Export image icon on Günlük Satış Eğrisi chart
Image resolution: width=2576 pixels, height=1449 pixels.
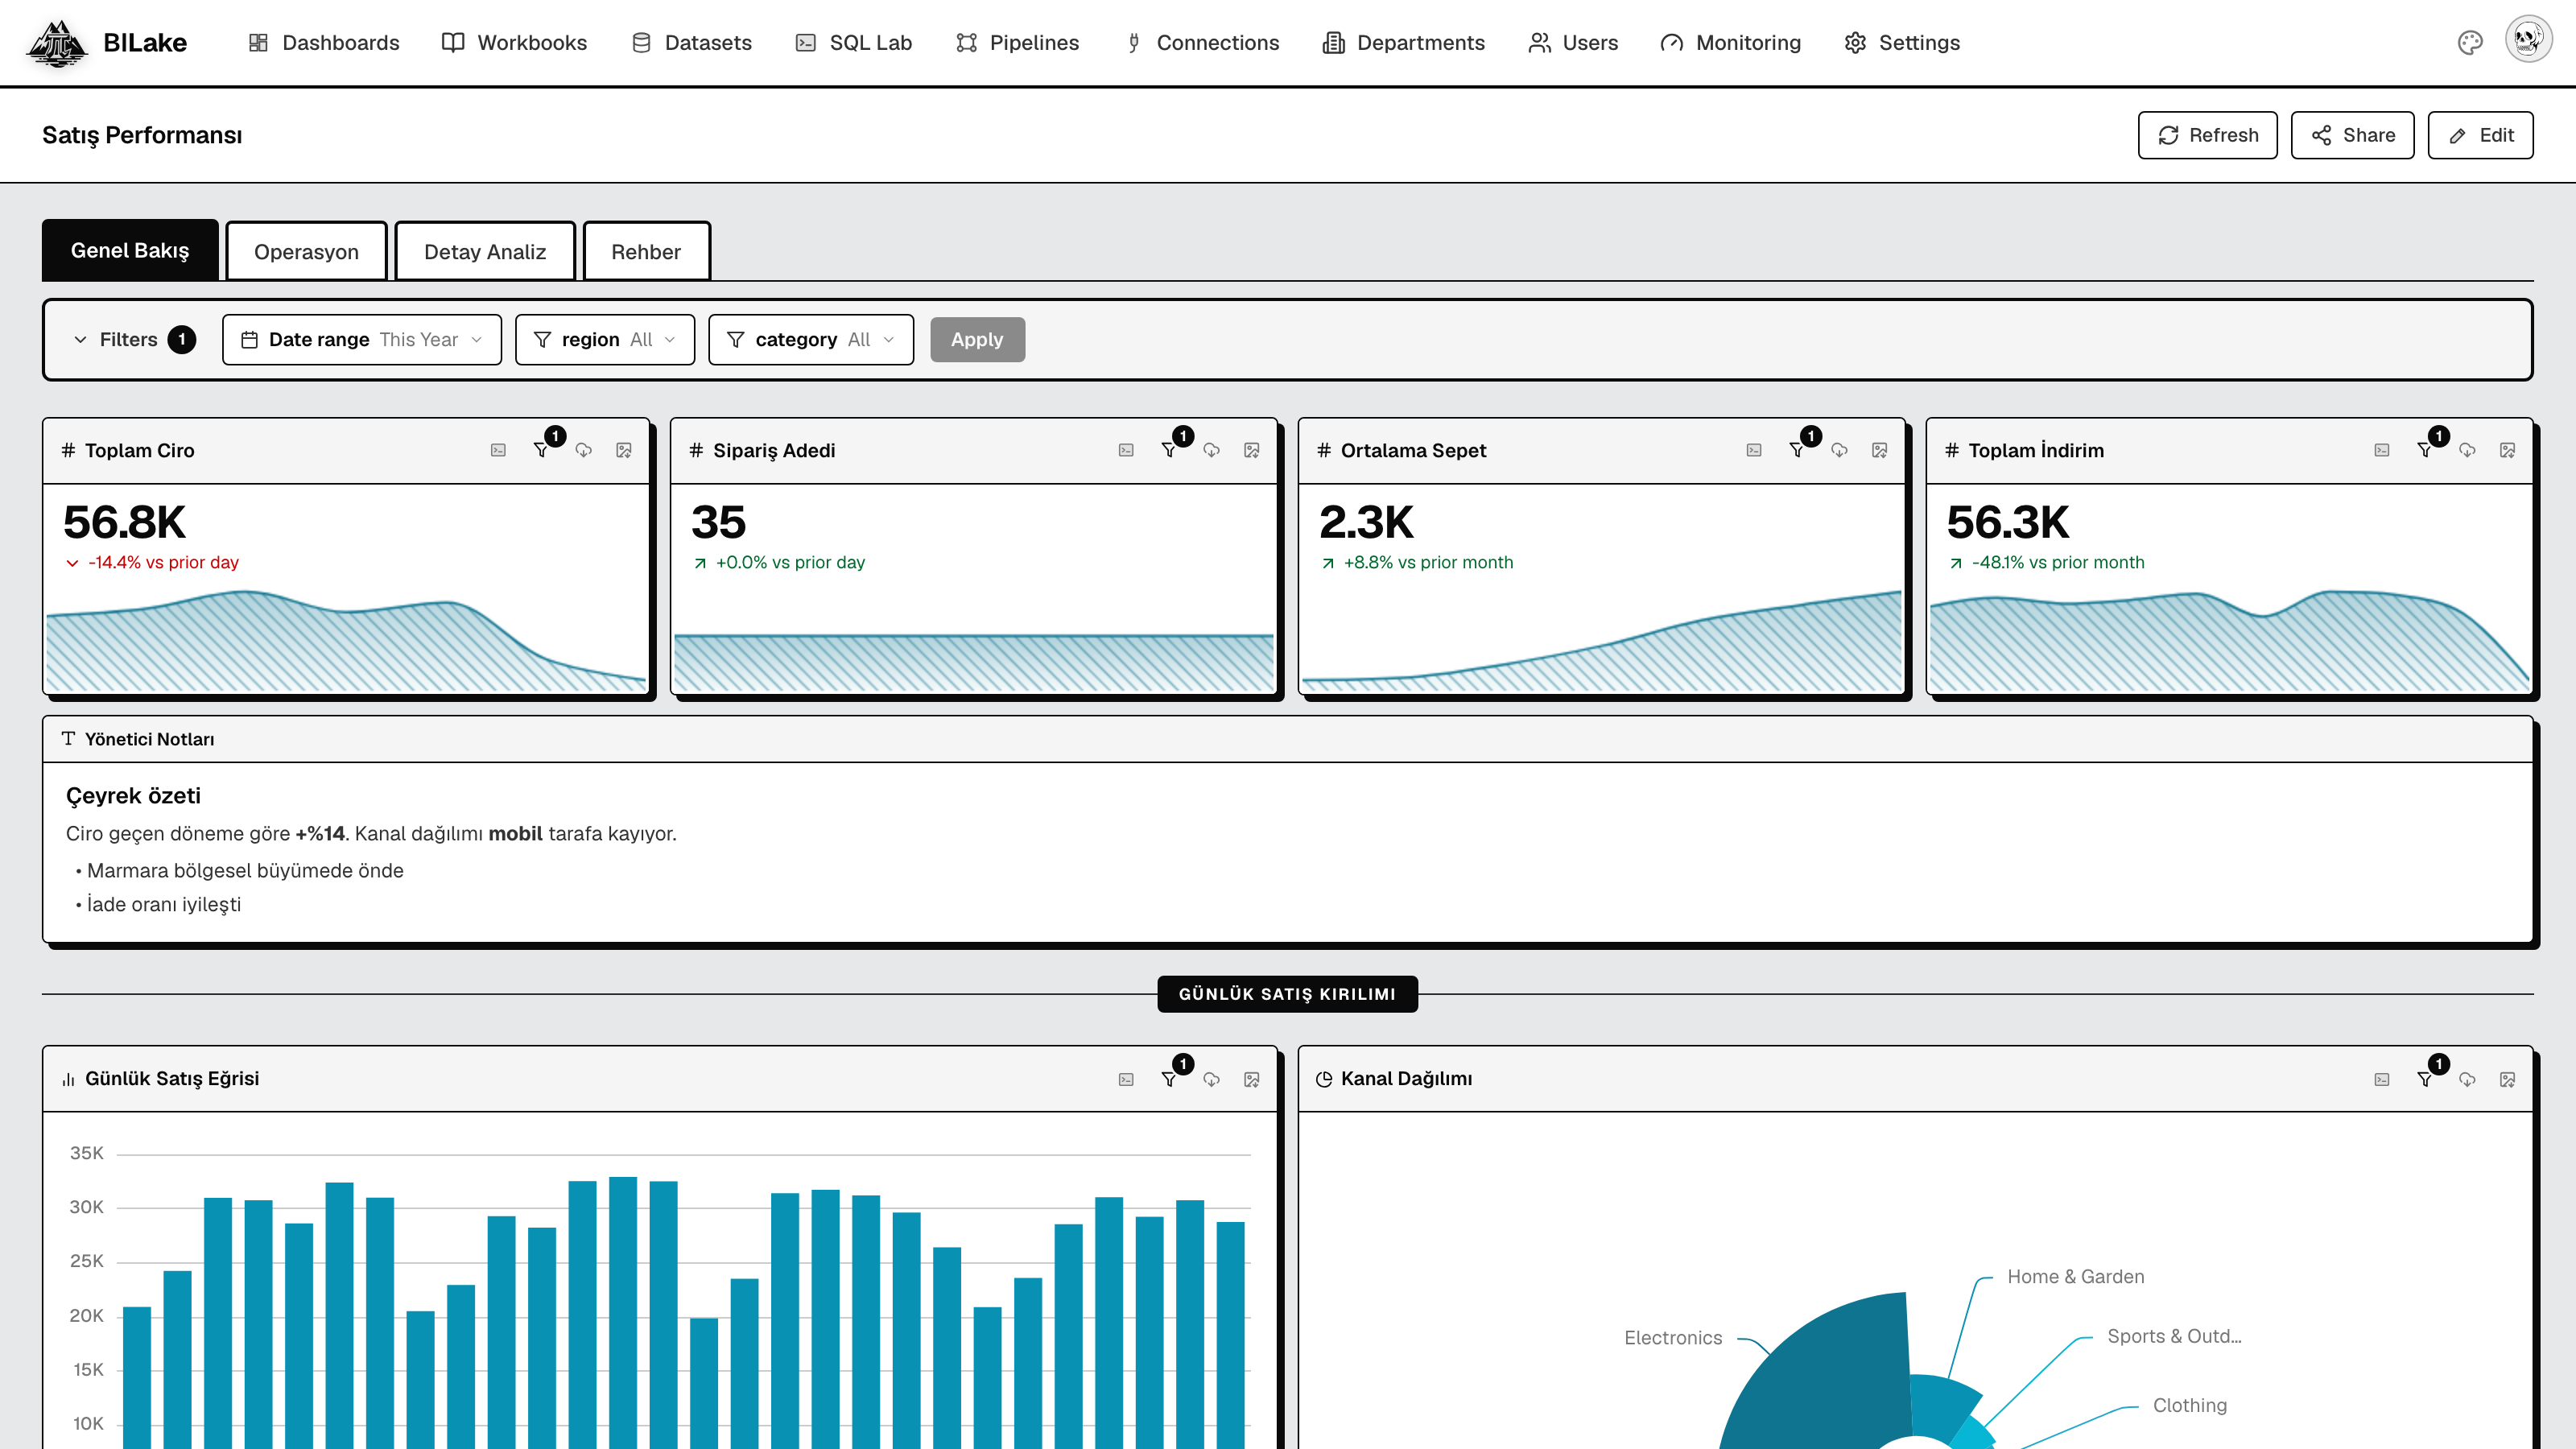(x=1252, y=1079)
